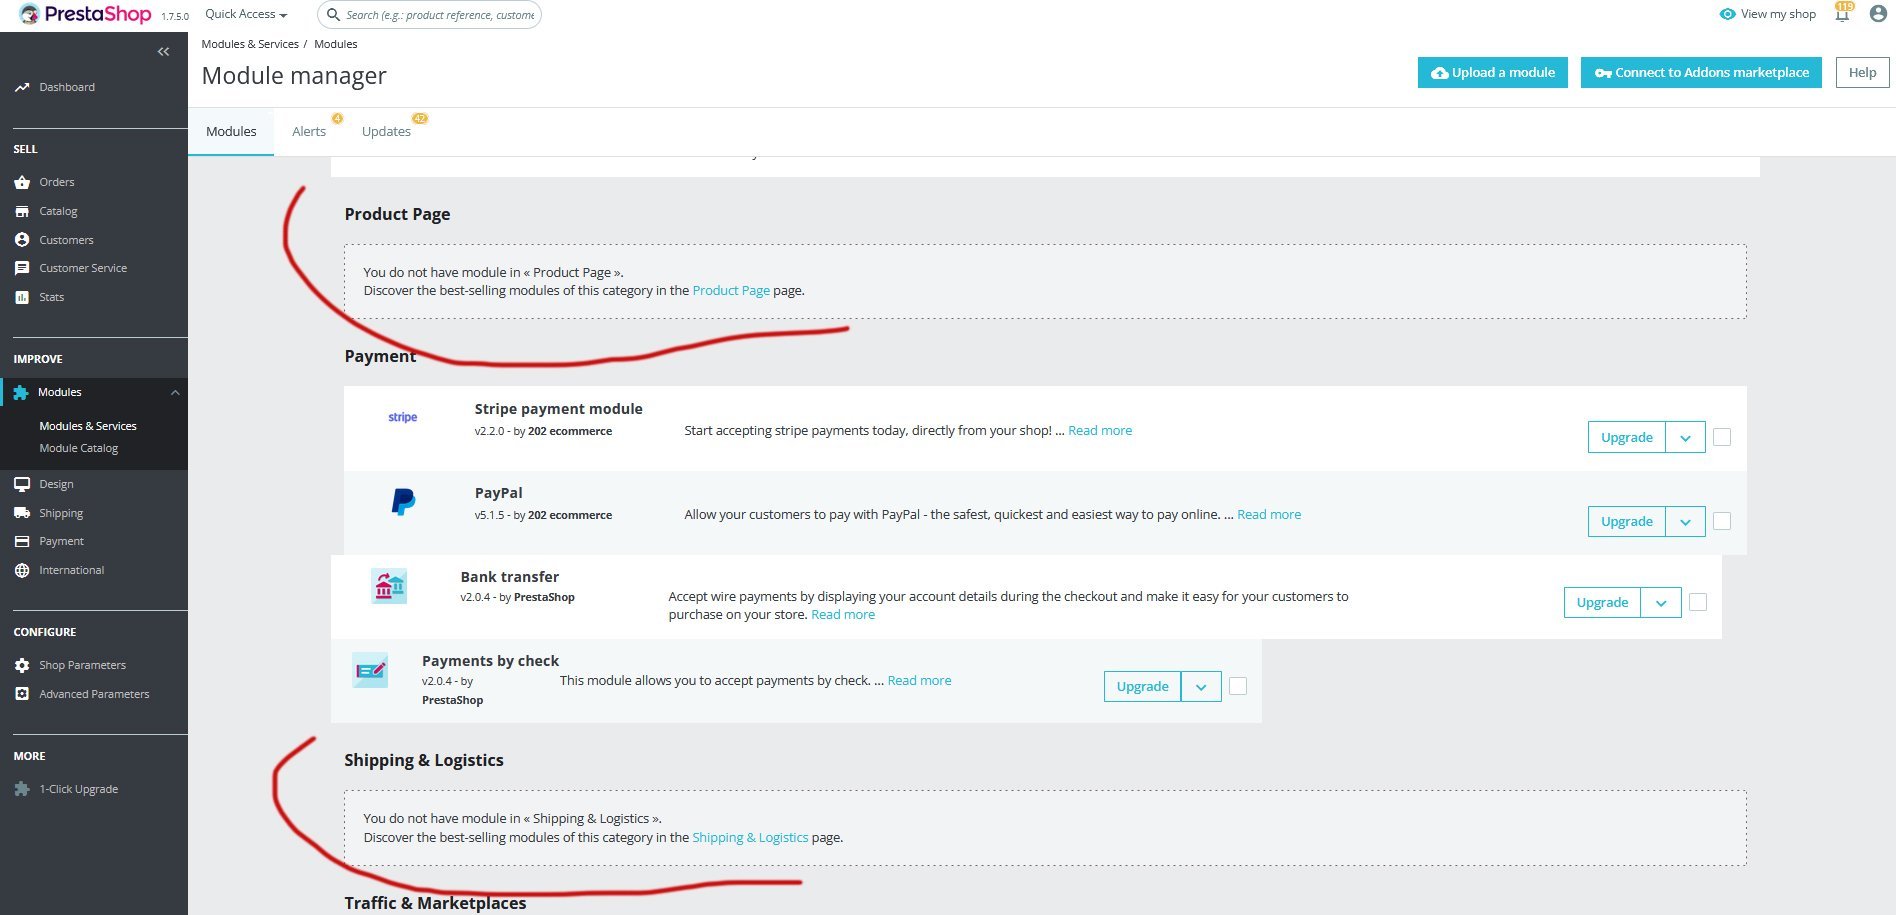This screenshot has width=1896, height=915.
Task: Click the Design monitor icon
Action: click(x=22, y=484)
